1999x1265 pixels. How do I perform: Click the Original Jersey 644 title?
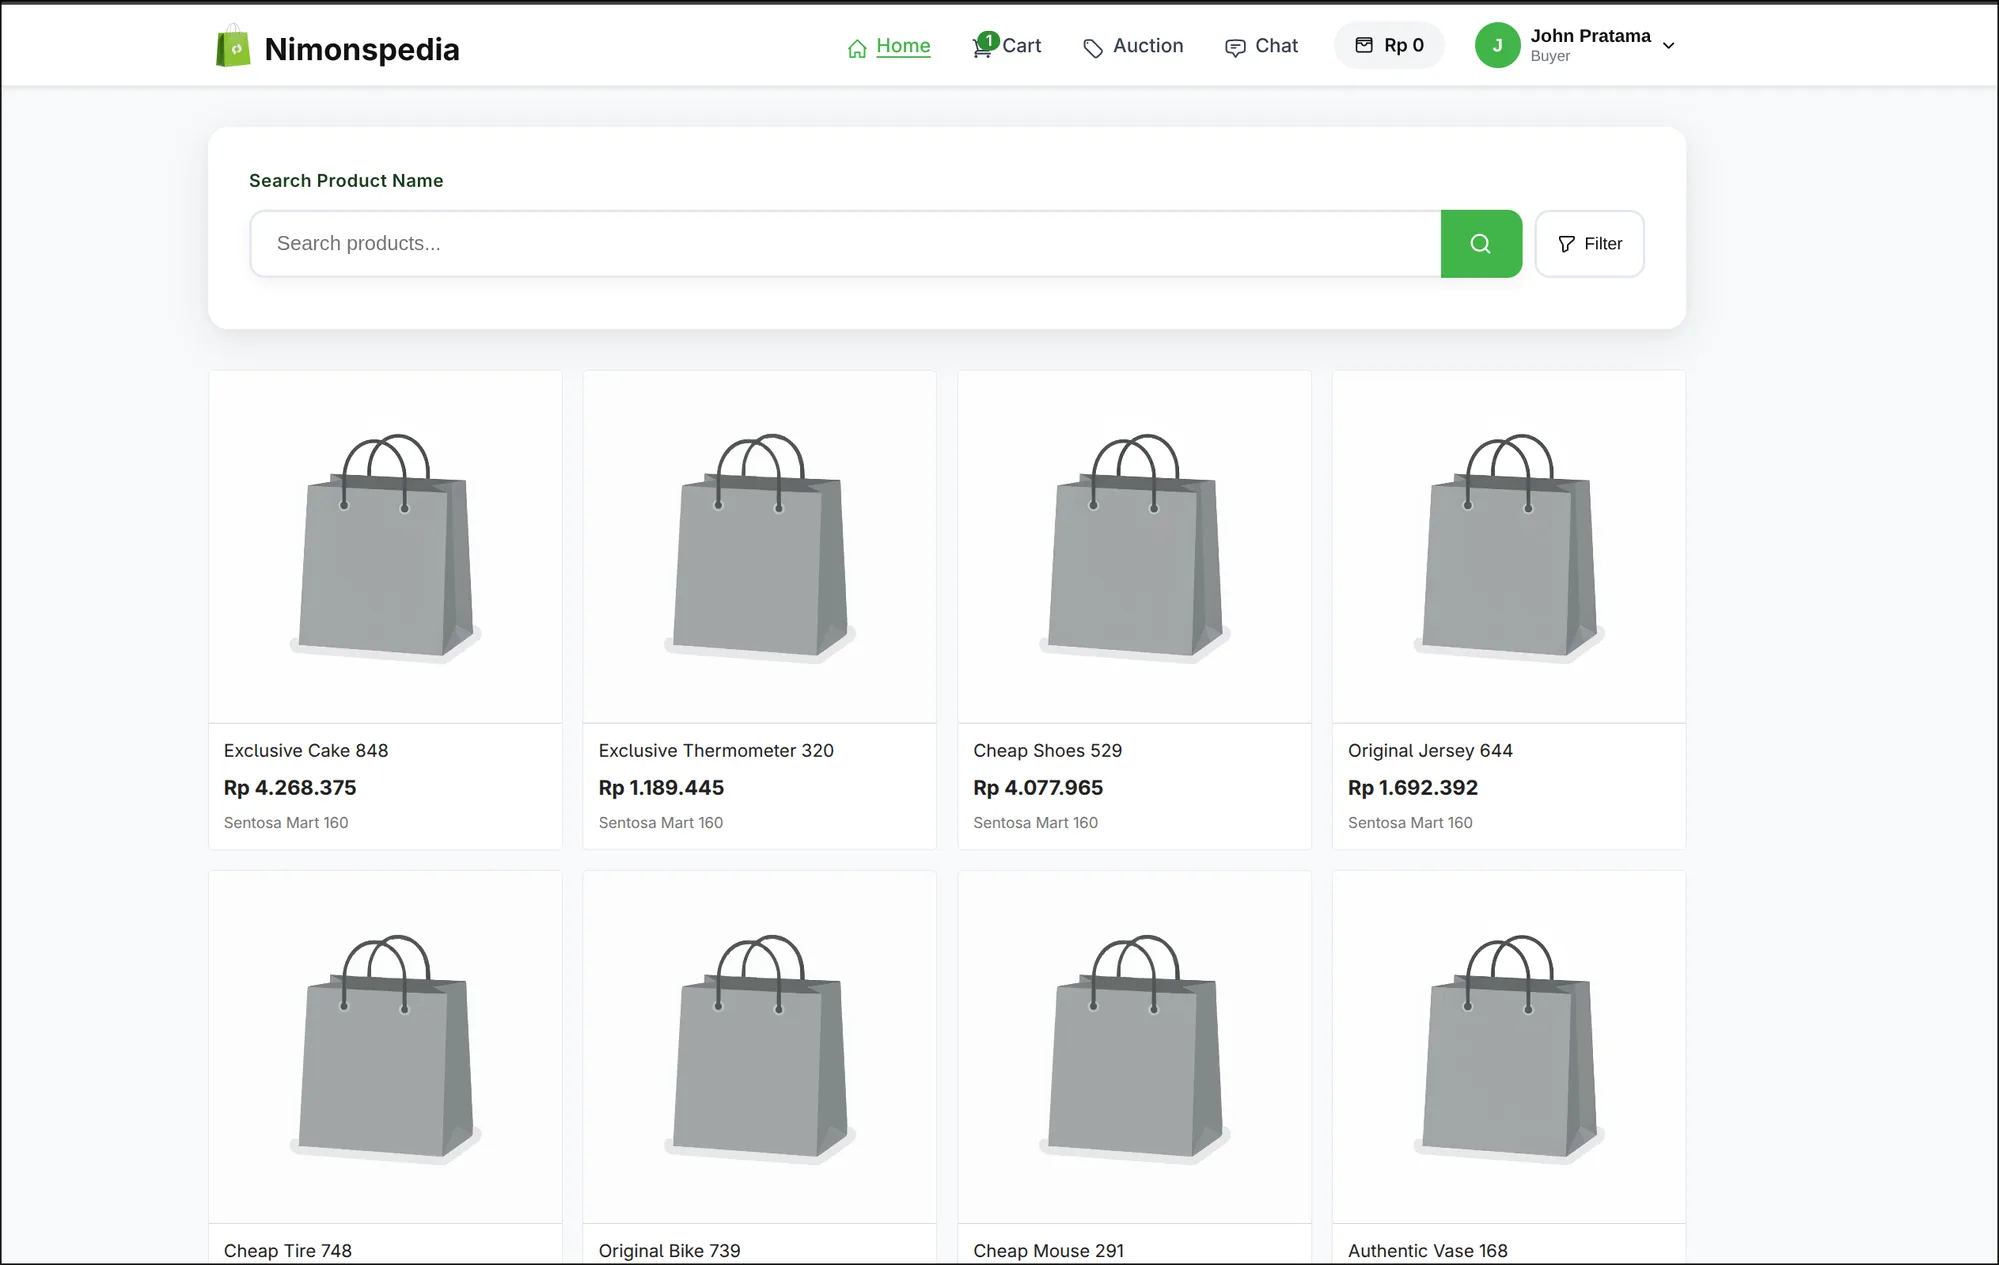[1430, 751]
